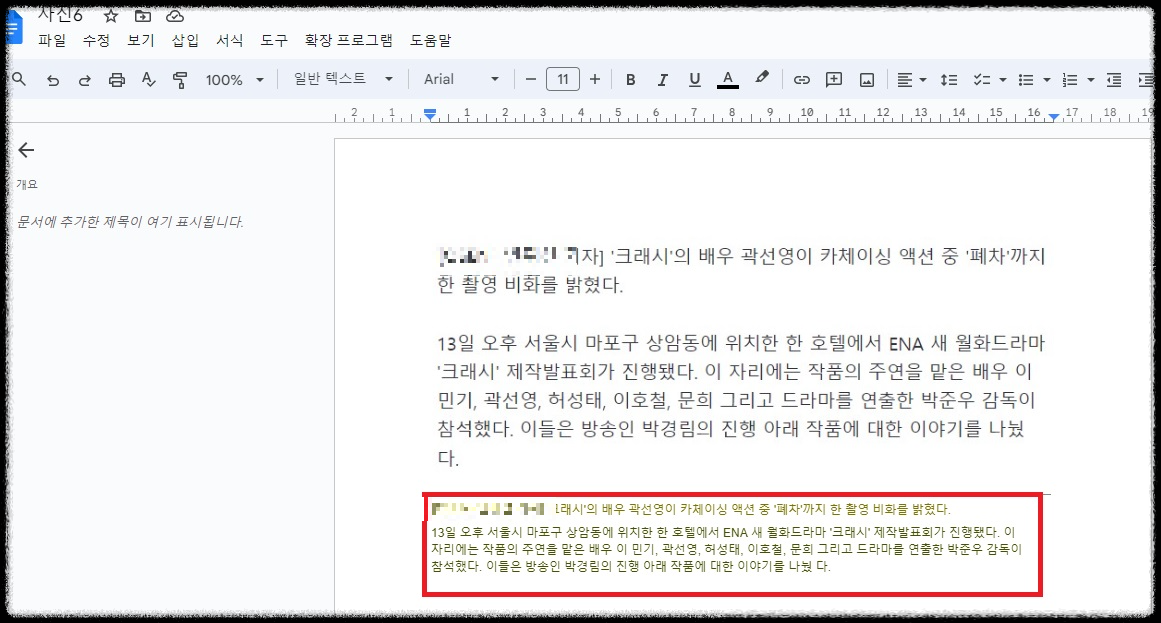Screen dimensions: 1161x623
Task: Check document cloud save status
Action: click(x=174, y=15)
